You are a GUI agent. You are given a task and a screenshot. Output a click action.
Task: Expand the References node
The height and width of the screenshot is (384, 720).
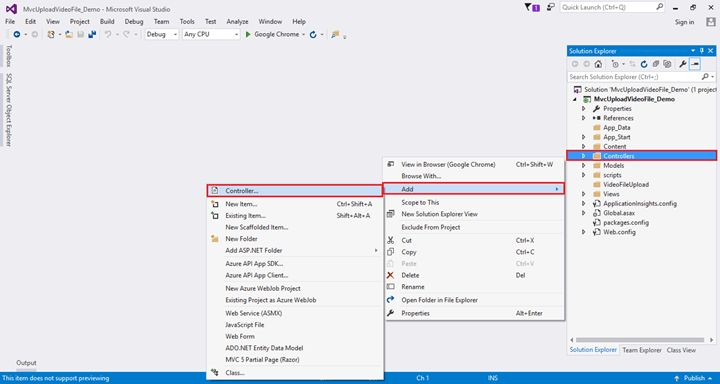pos(584,118)
